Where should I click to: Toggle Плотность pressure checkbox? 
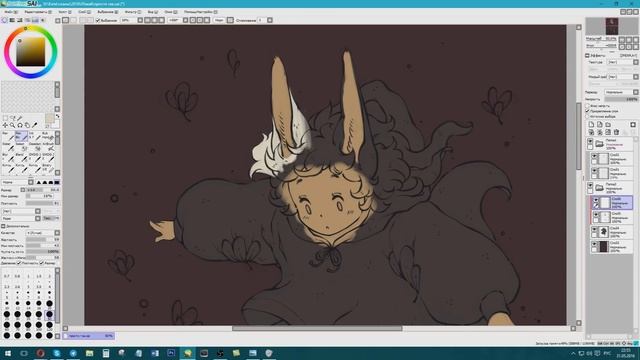(x=19, y=263)
